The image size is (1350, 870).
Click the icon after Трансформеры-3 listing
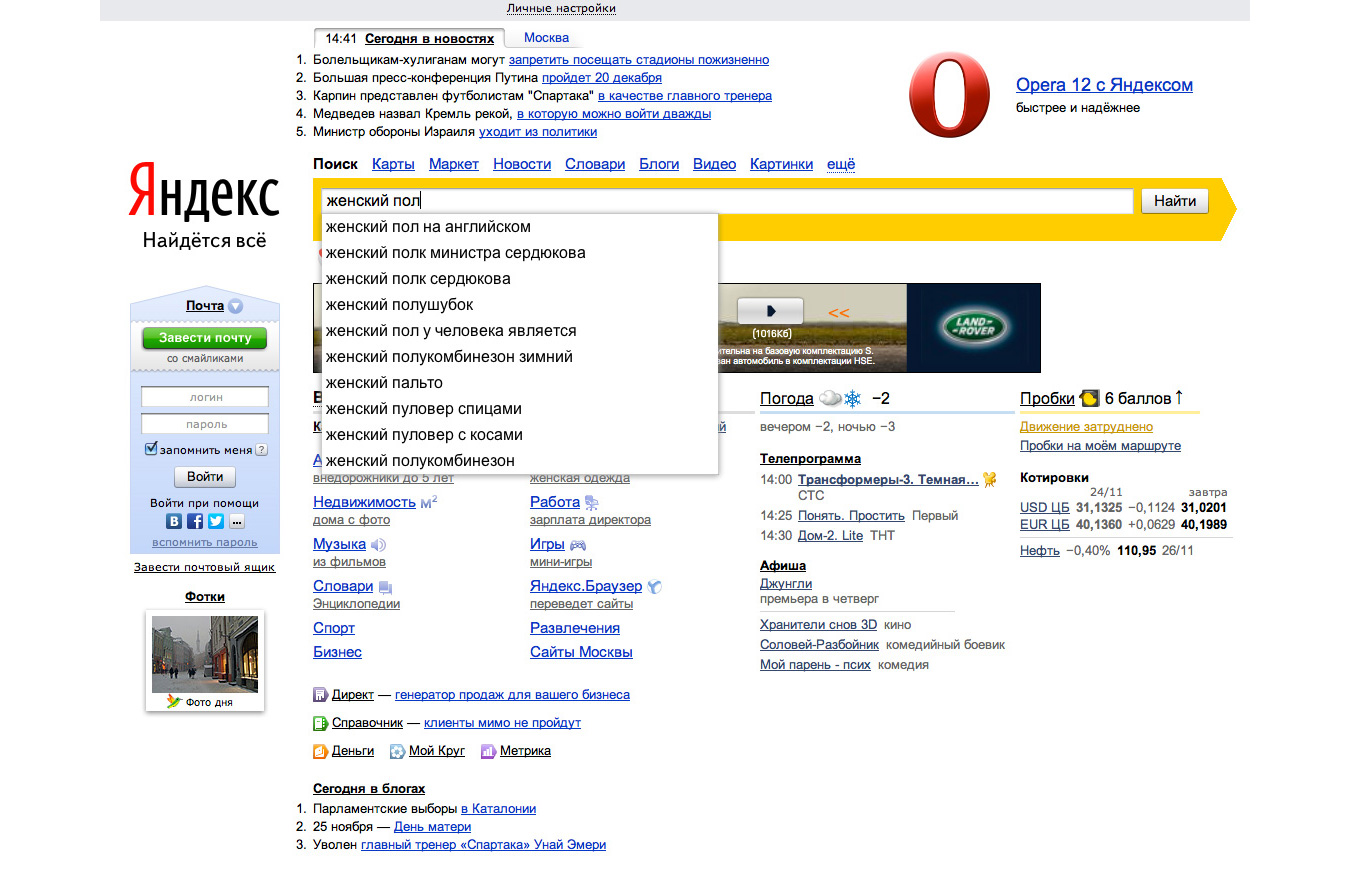pos(990,479)
